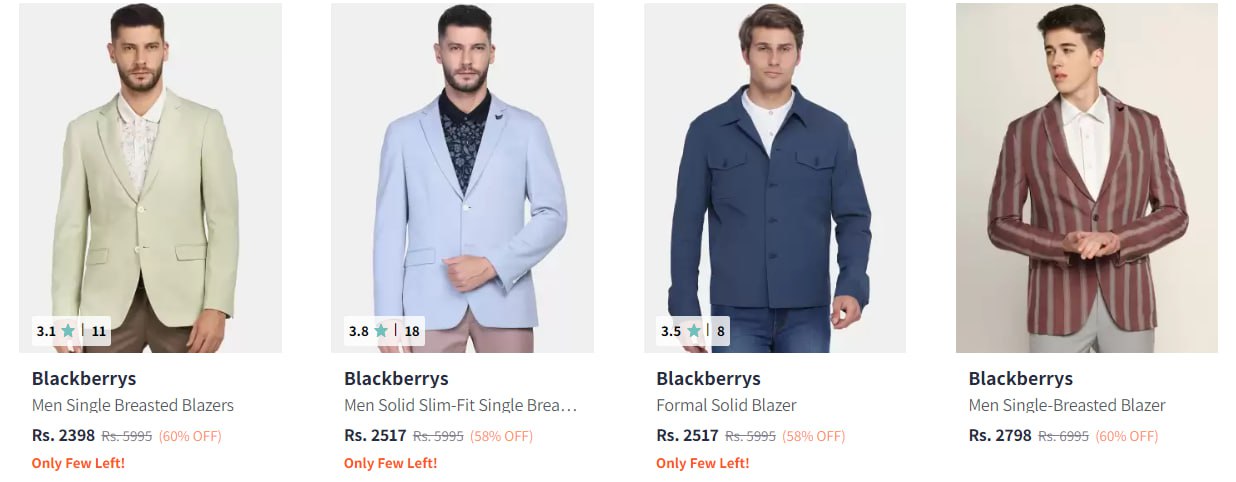Screen dimensions: 1236x482
Task: Click Blackberrys brand above Men Single Breasted Blazers
Action: [x=84, y=379]
